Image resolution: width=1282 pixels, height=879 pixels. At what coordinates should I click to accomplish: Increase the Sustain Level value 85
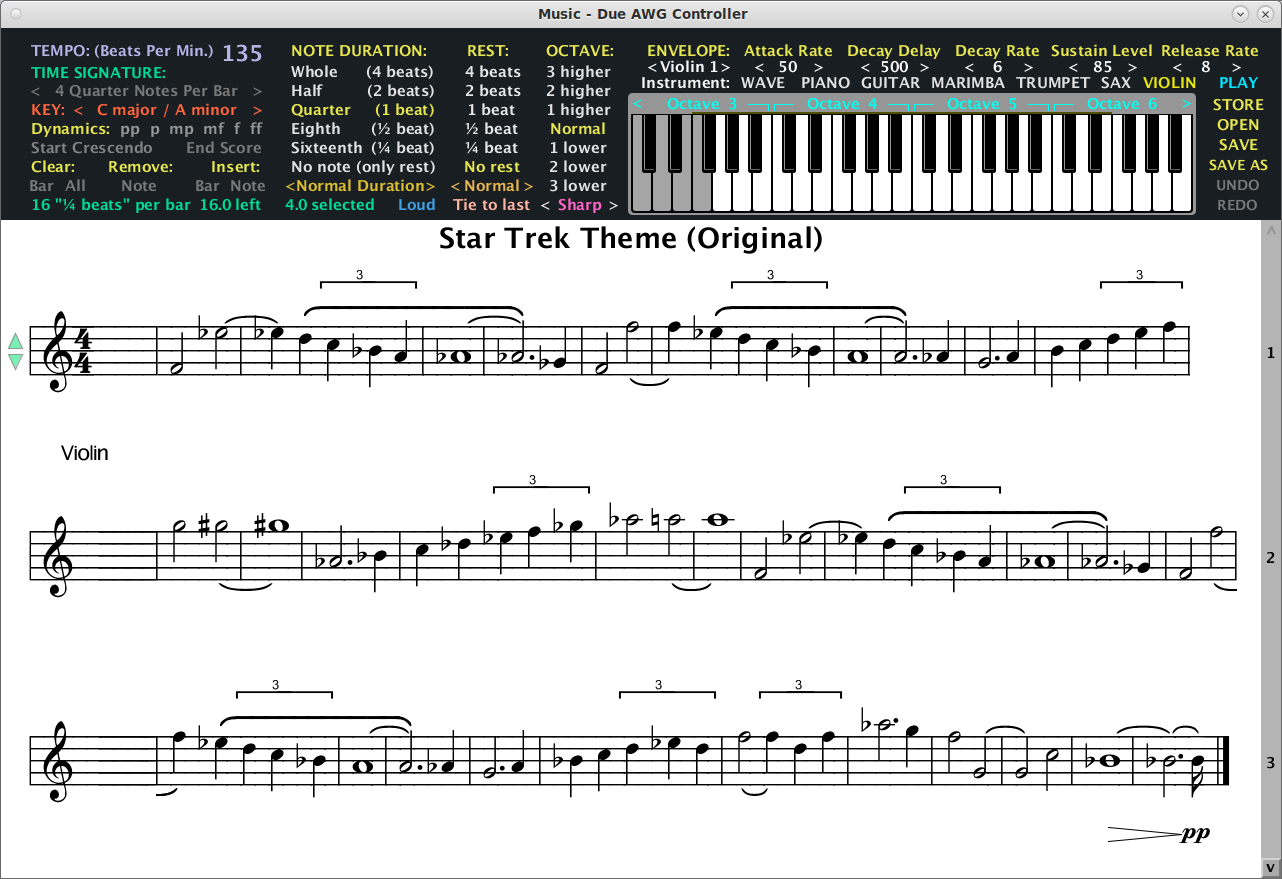coord(1132,67)
